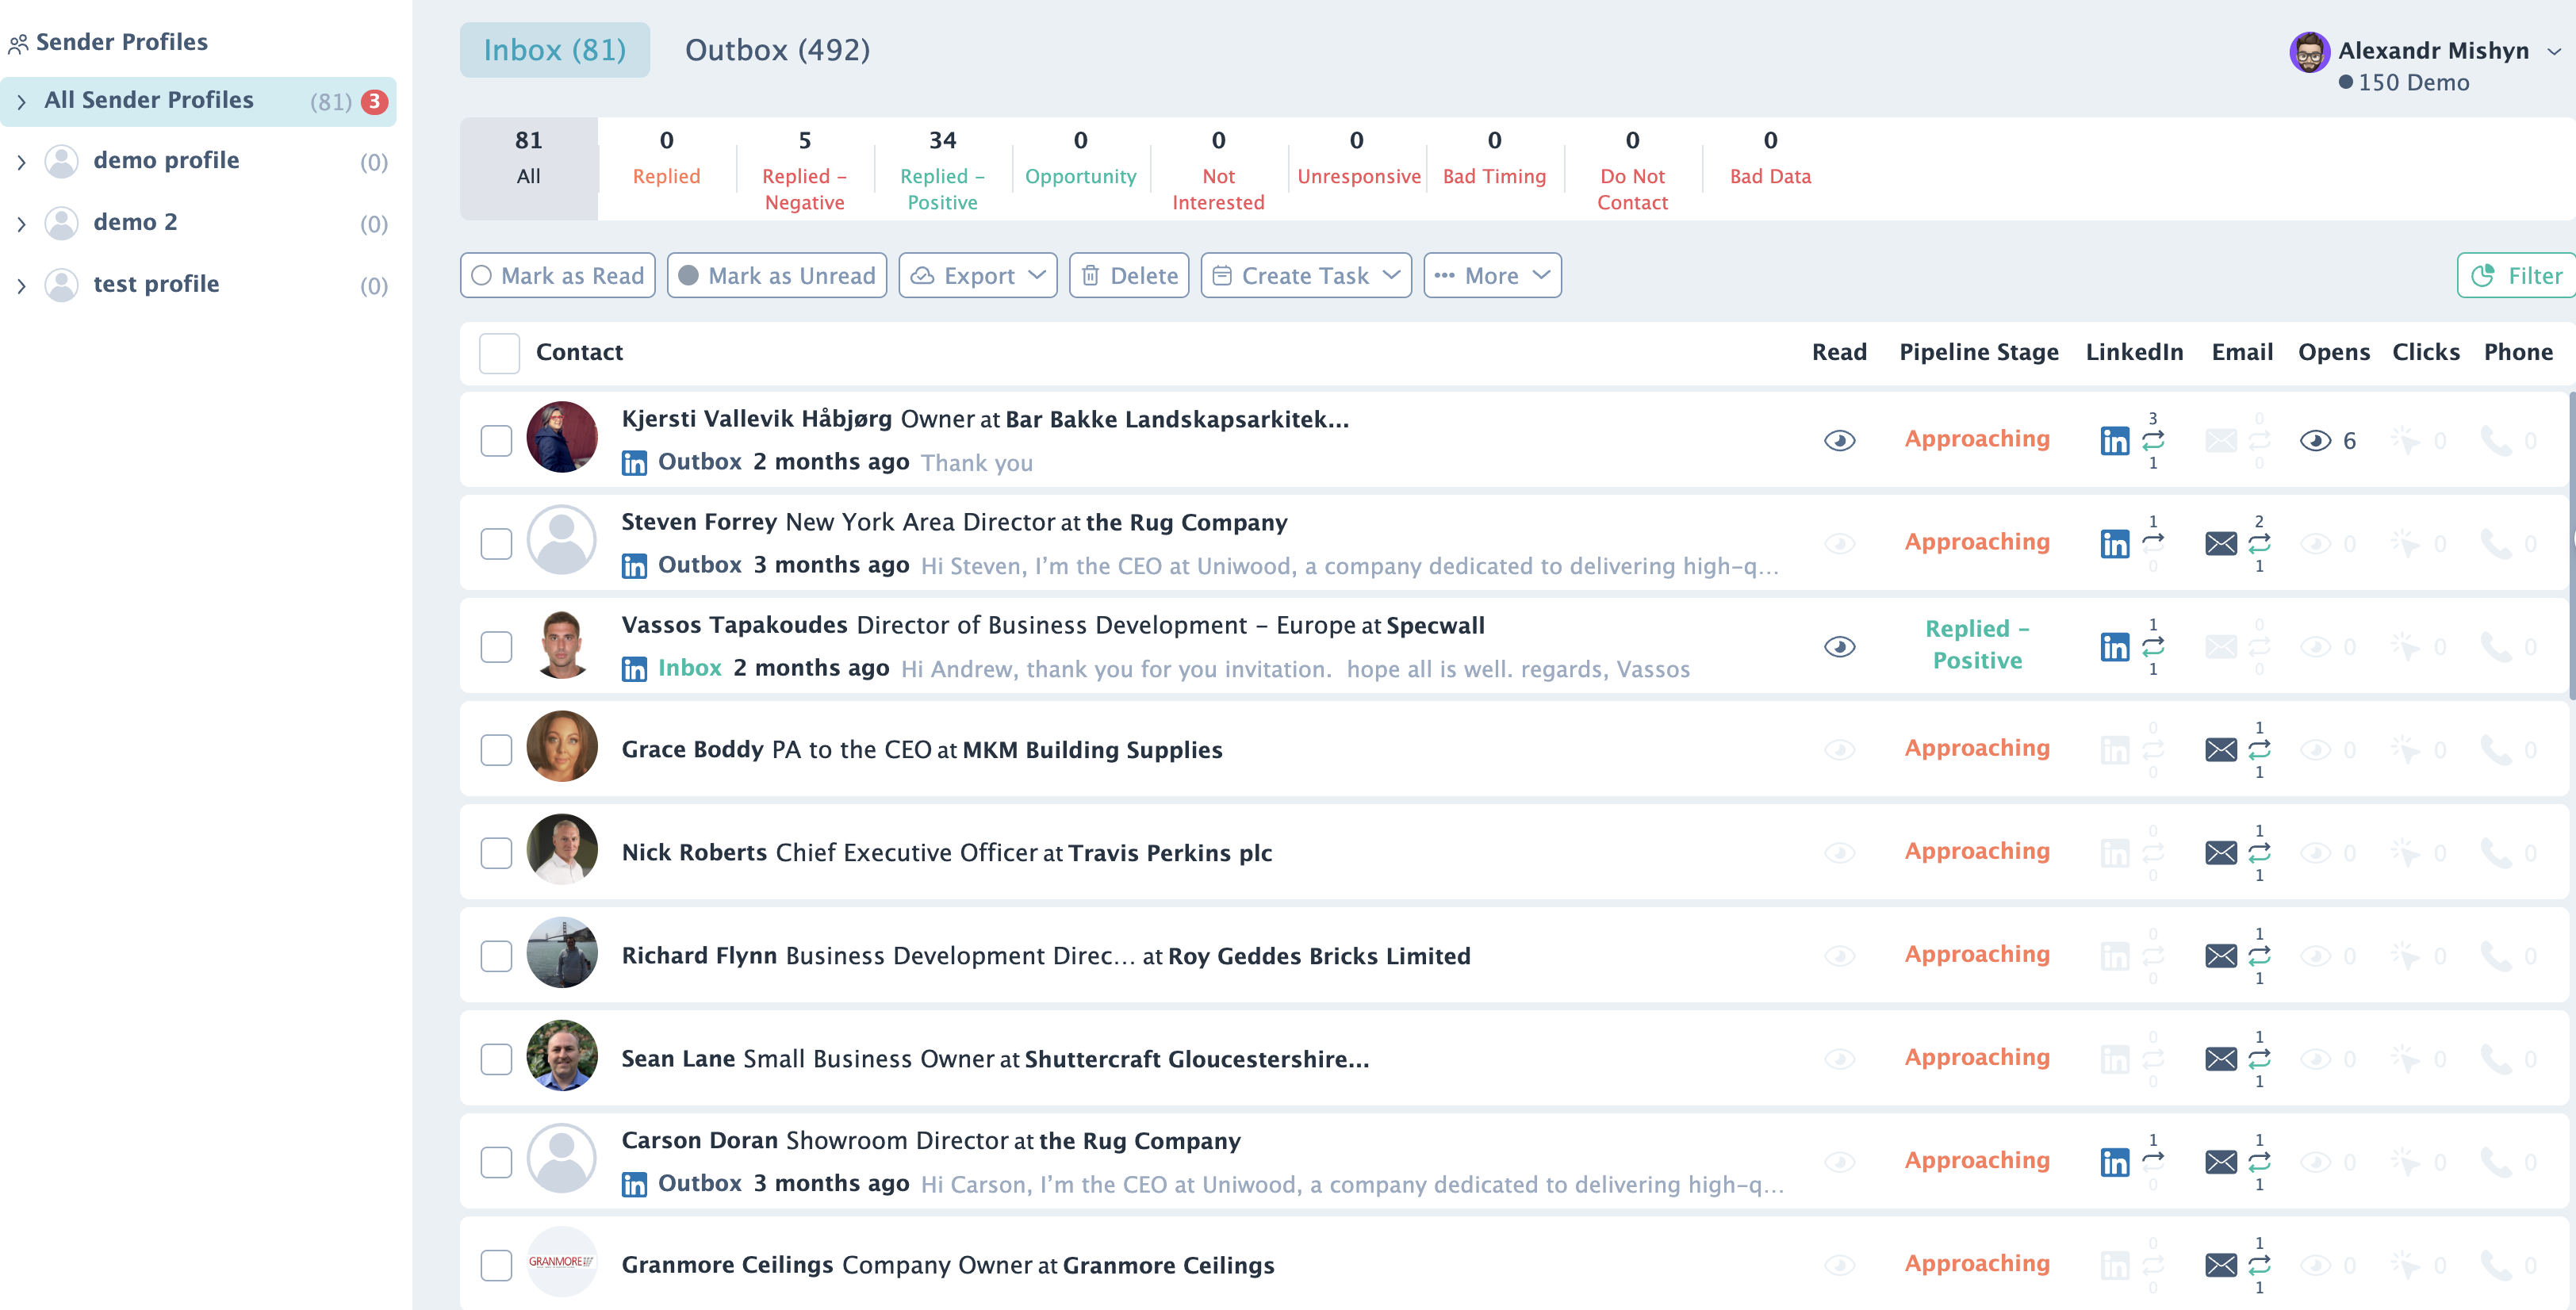
Task: Click phone icon in Kjersti Vallevik row
Action: click(2496, 441)
